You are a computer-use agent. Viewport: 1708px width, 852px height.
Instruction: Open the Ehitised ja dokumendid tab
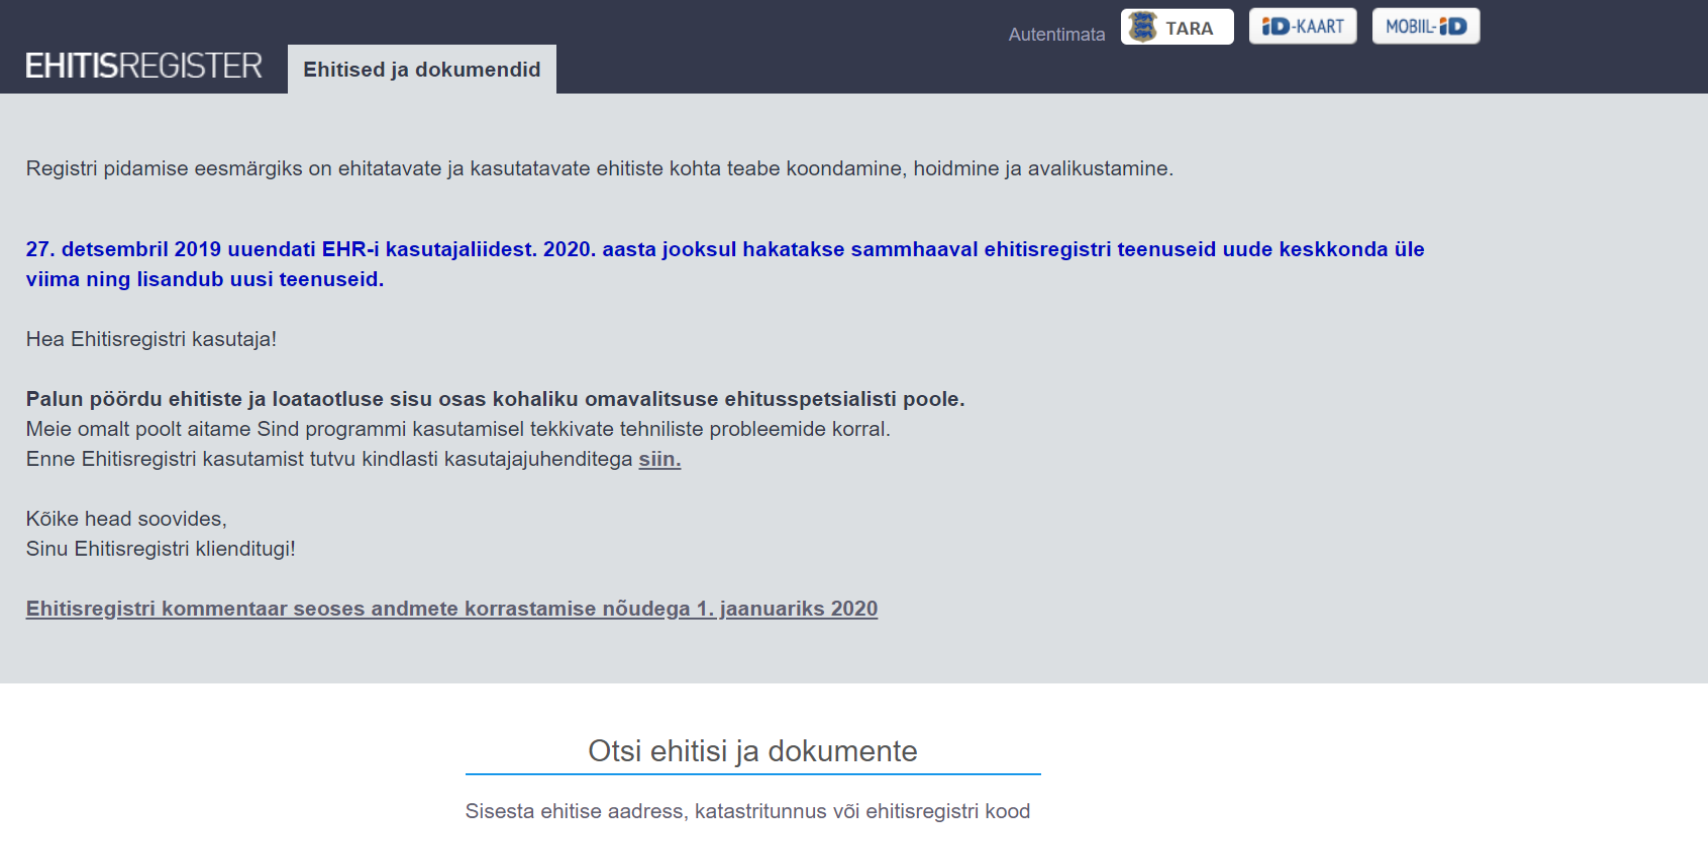tap(421, 70)
